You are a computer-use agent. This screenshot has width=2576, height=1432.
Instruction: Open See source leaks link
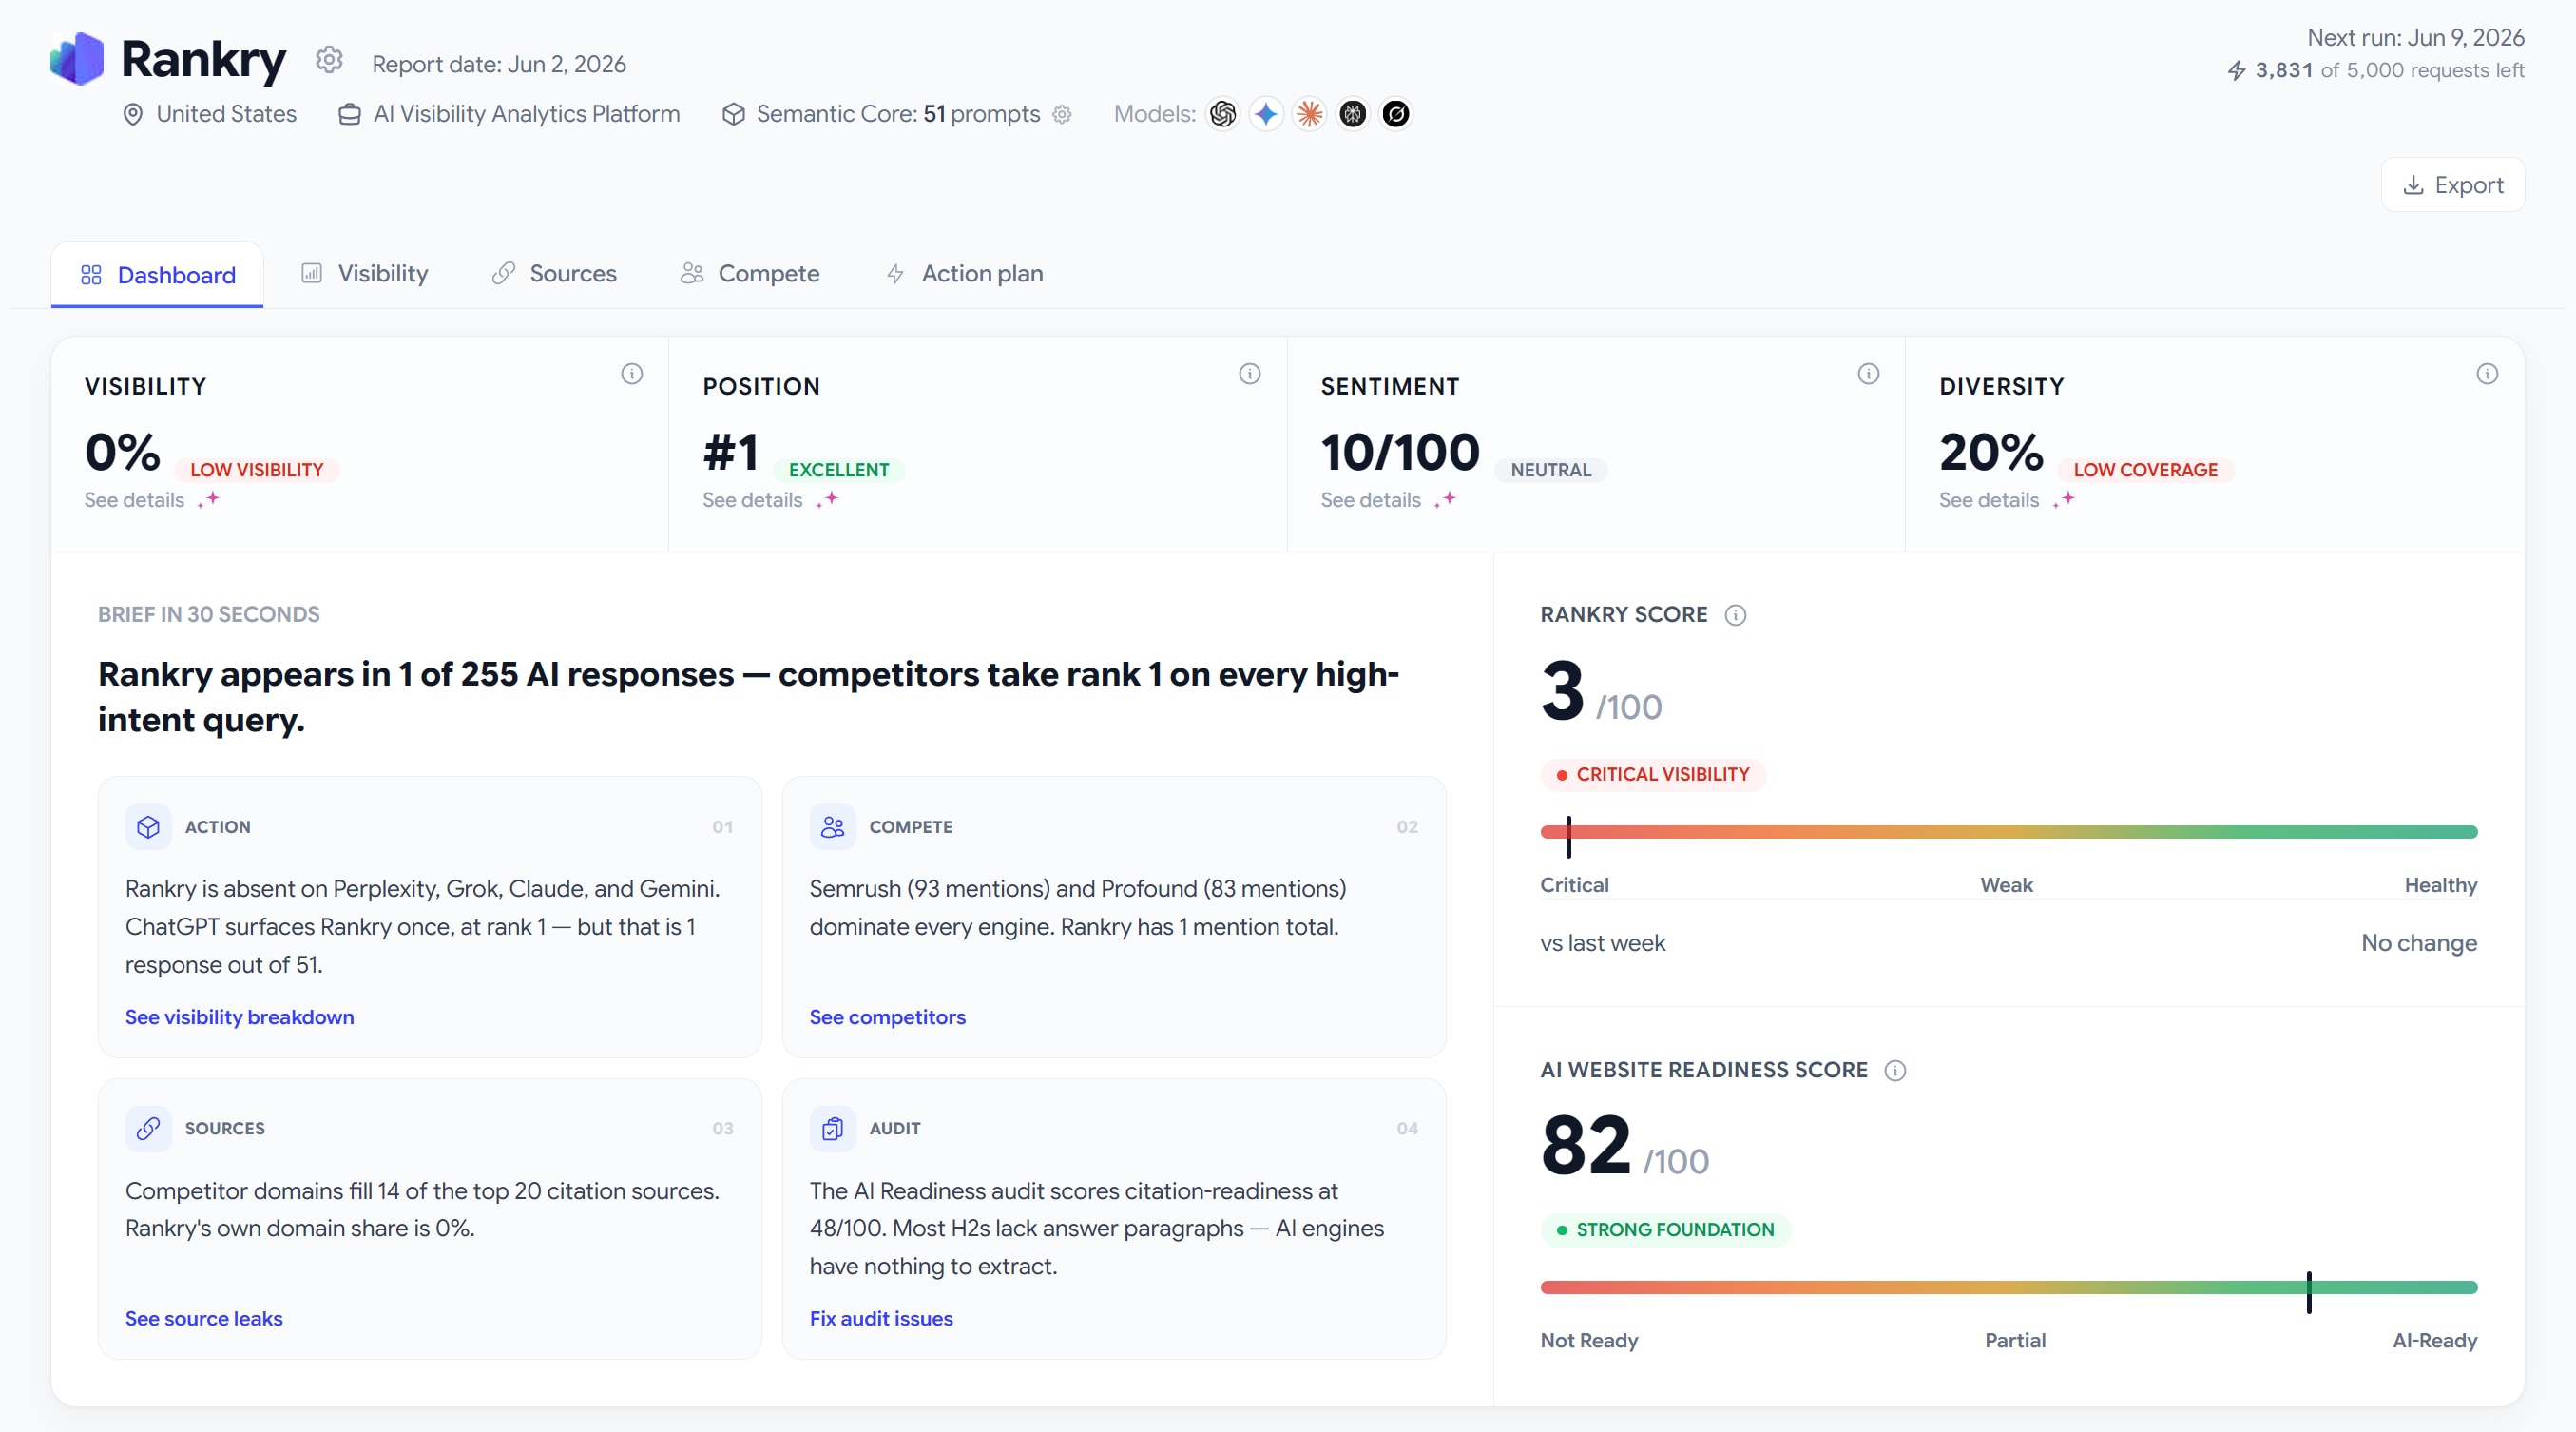[204, 1318]
